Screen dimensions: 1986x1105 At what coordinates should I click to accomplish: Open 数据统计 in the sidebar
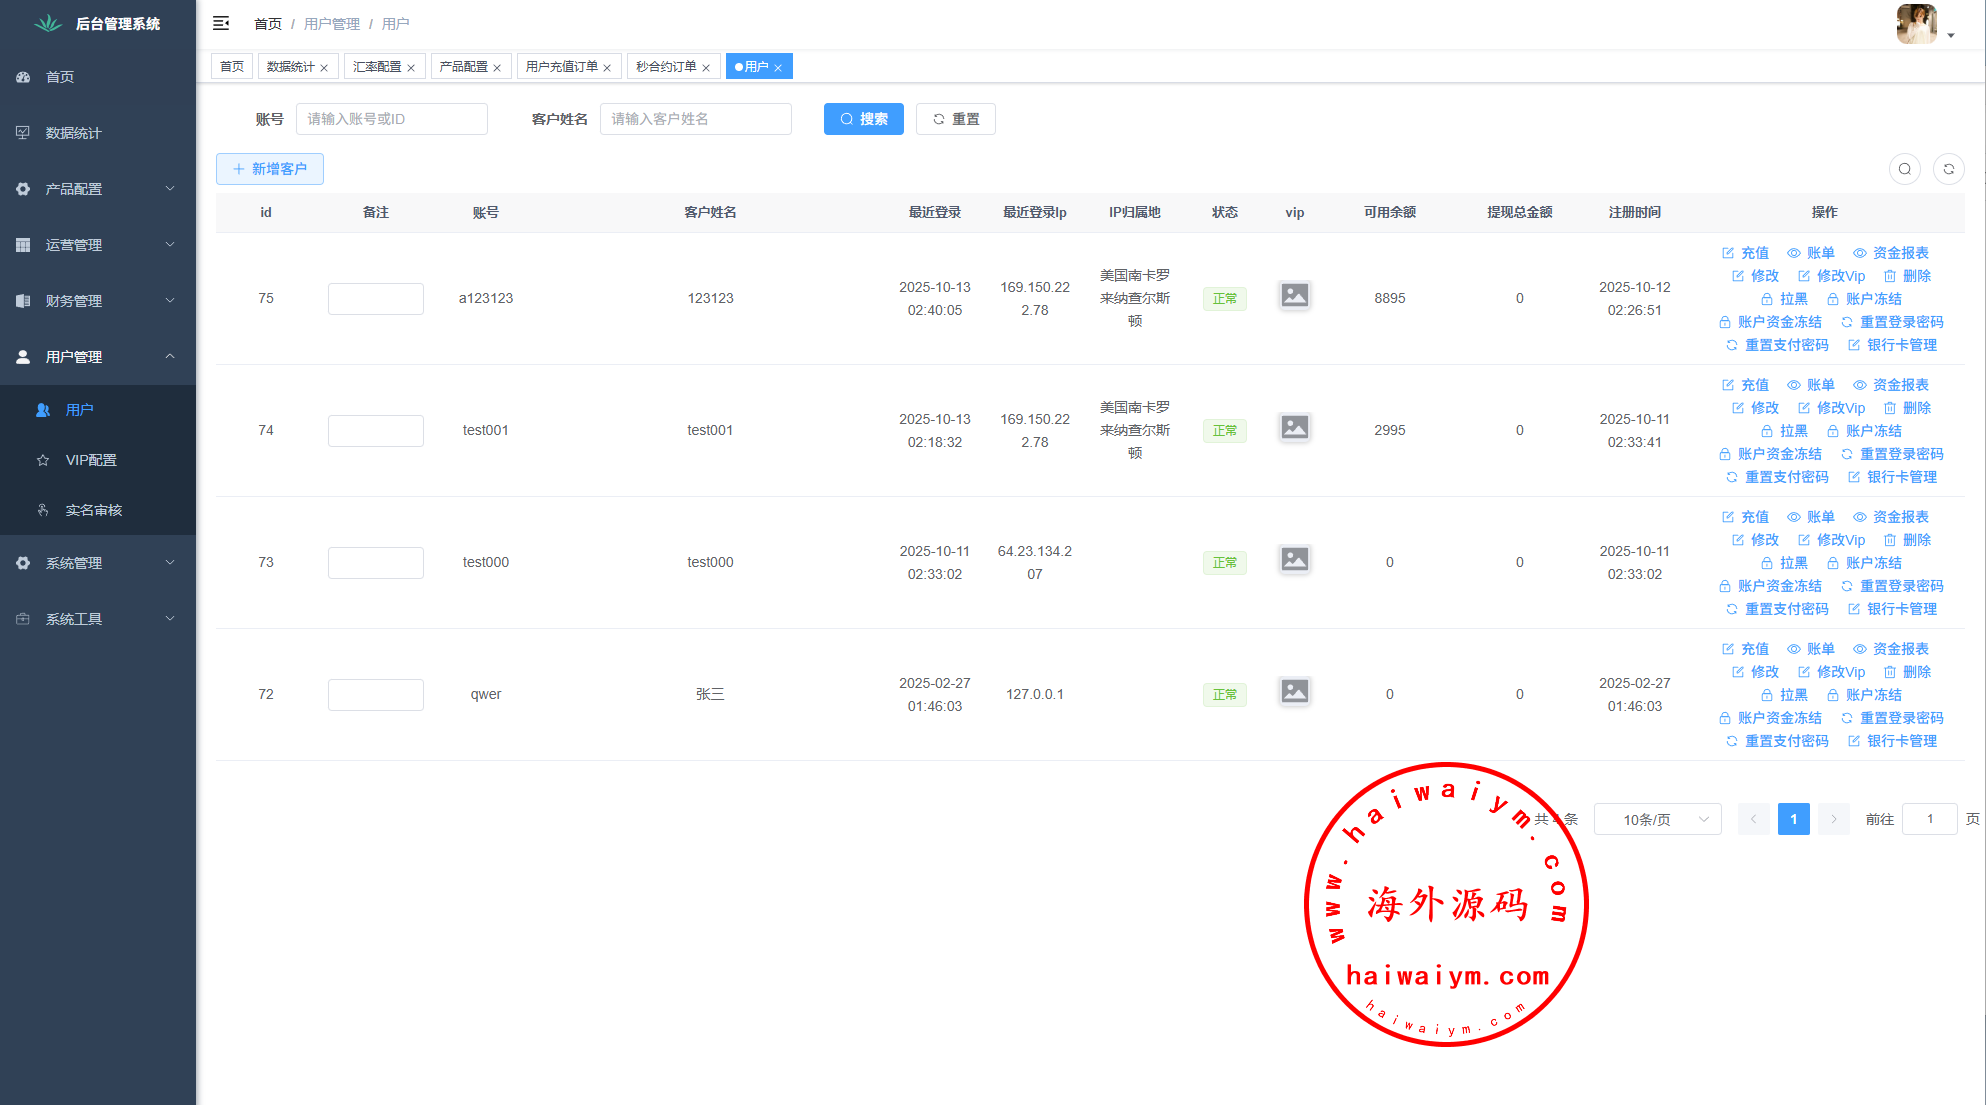pos(74,133)
